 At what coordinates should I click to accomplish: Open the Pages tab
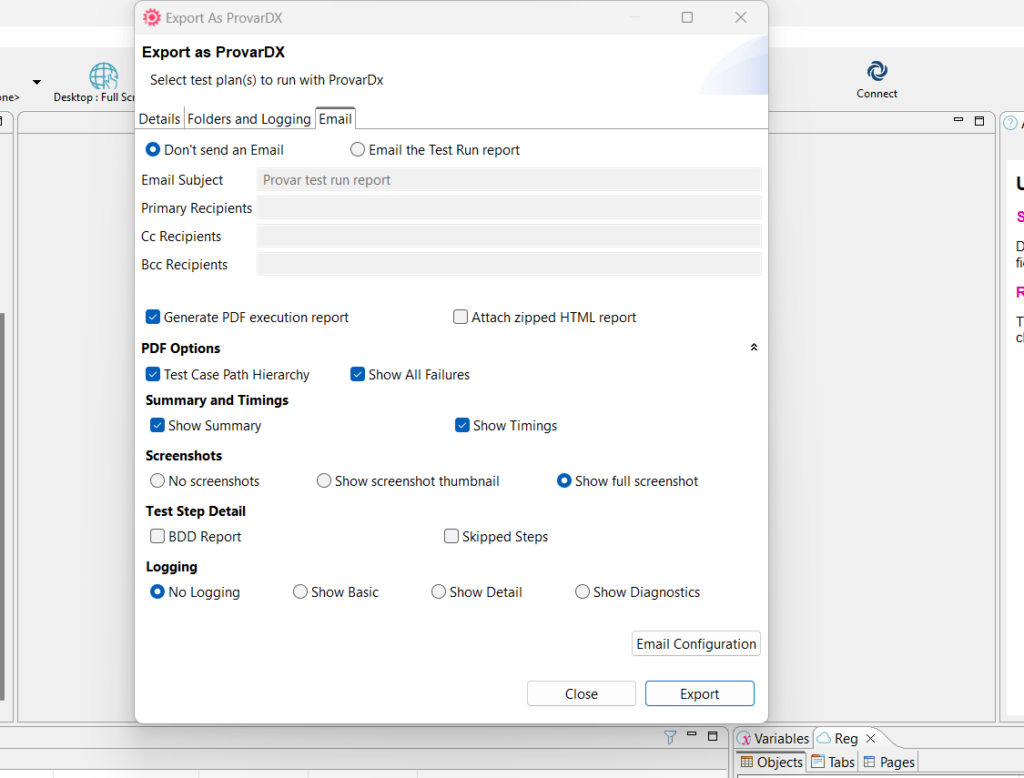pos(889,762)
